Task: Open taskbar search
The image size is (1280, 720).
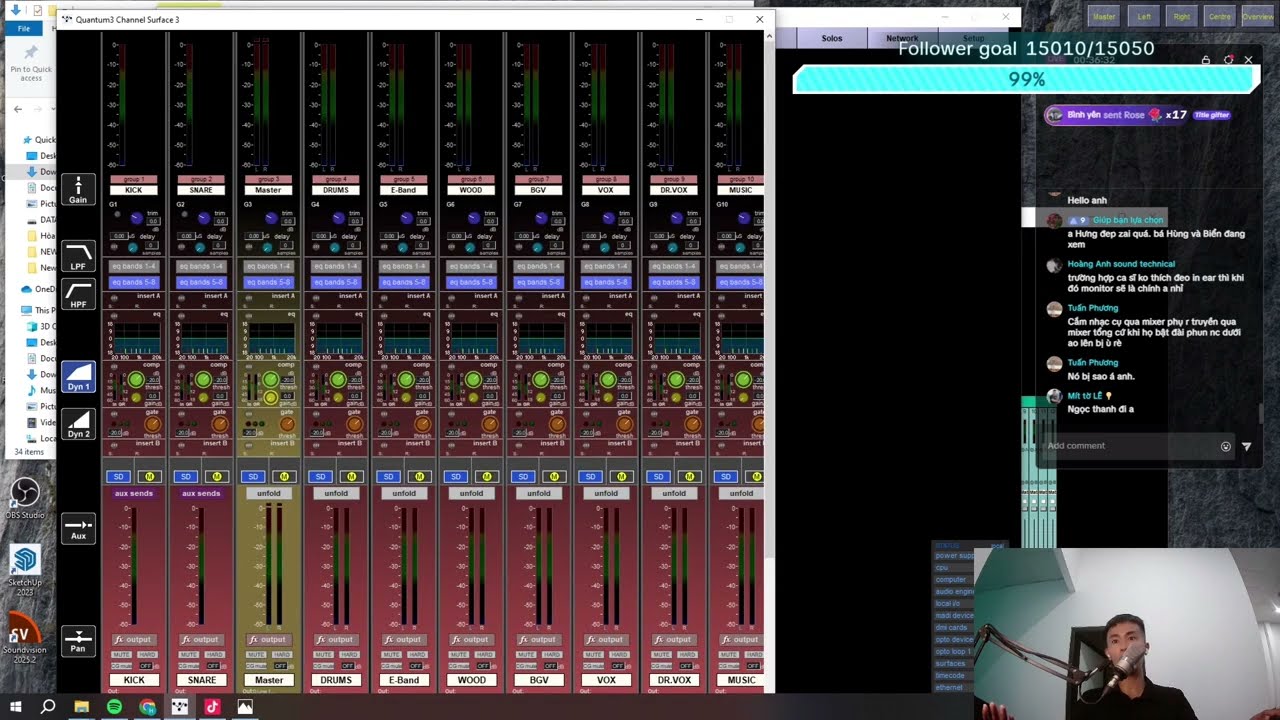Action: (48, 707)
